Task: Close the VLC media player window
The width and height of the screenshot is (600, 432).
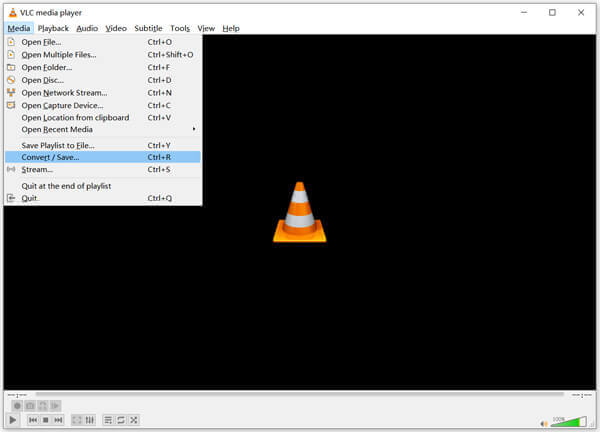Action: (581, 12)
